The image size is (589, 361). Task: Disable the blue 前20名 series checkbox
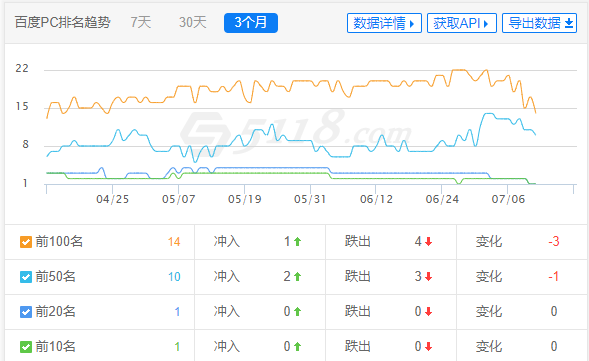26,312
